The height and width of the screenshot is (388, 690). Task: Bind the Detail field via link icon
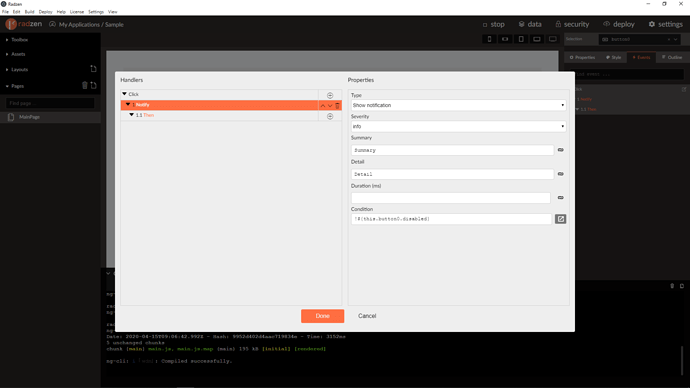(561, 174)
